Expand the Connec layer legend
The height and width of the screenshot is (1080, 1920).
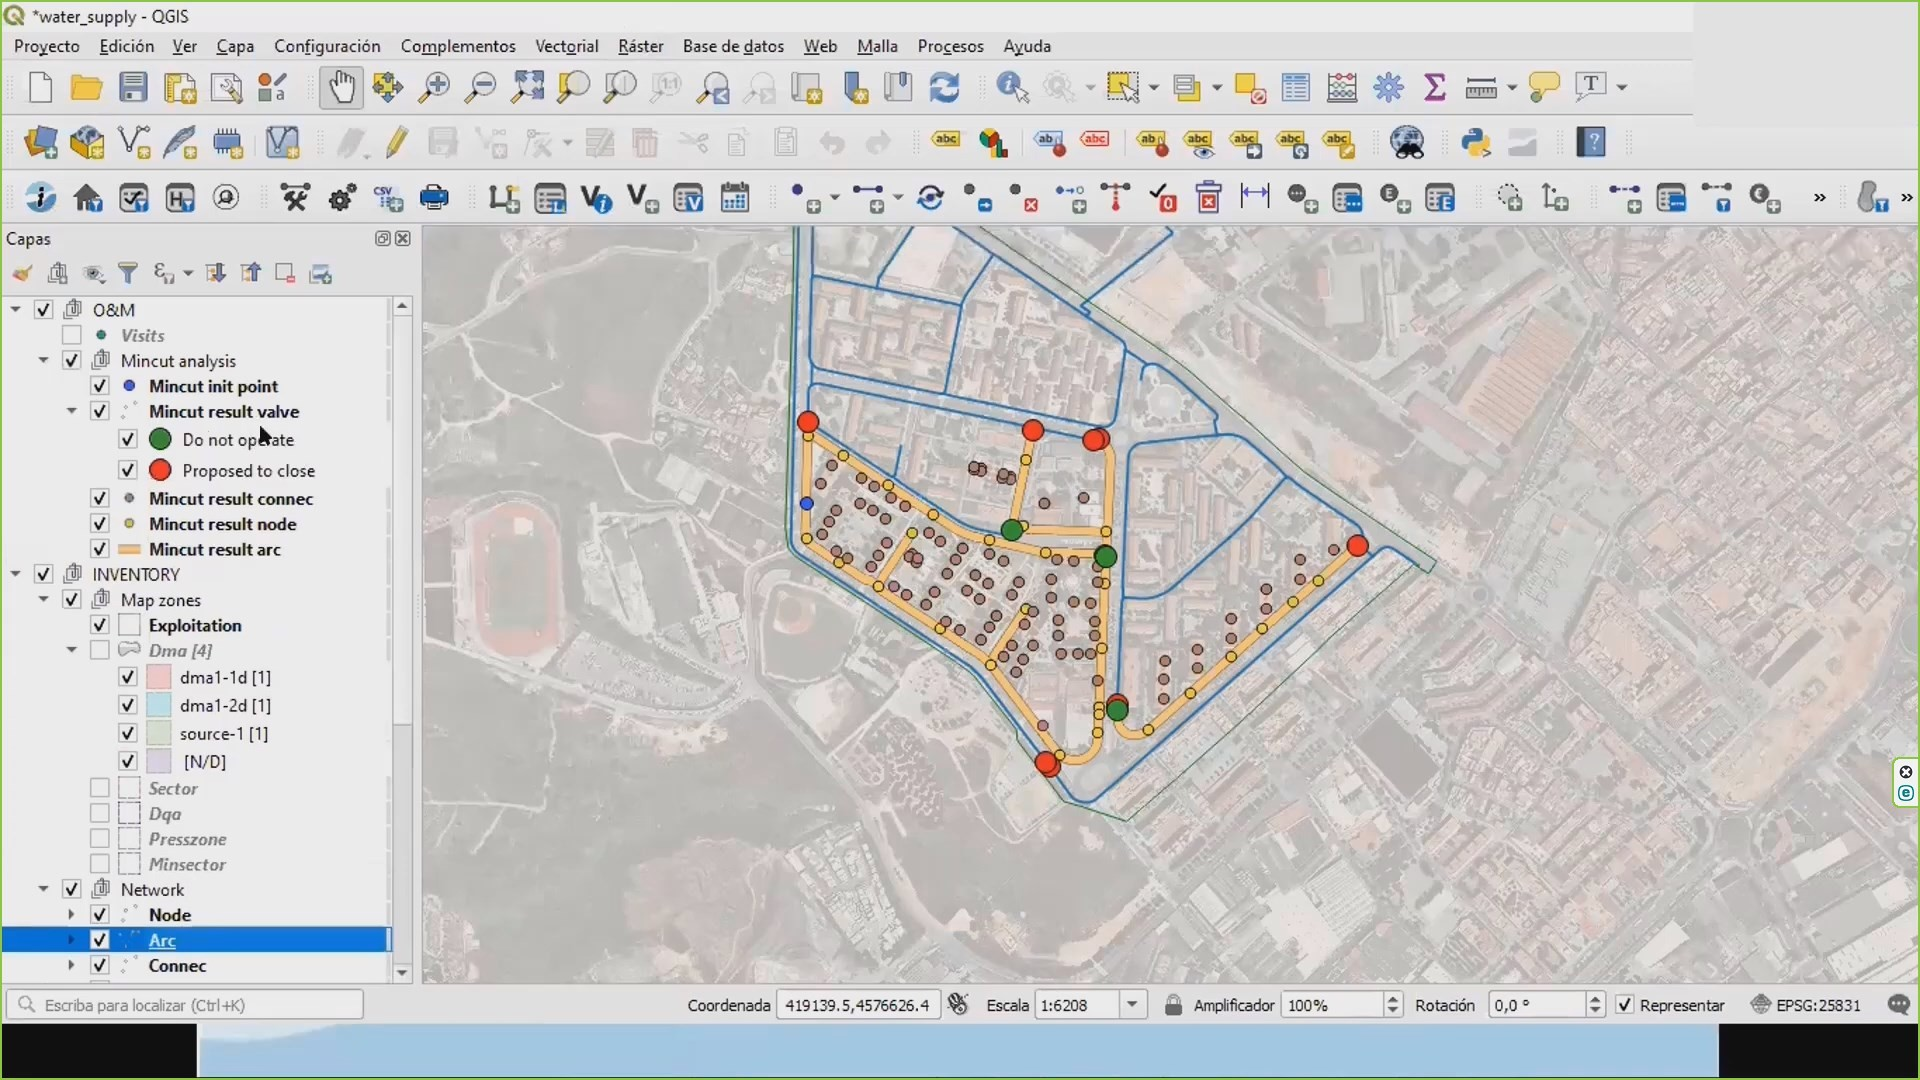tap(71, 966)
